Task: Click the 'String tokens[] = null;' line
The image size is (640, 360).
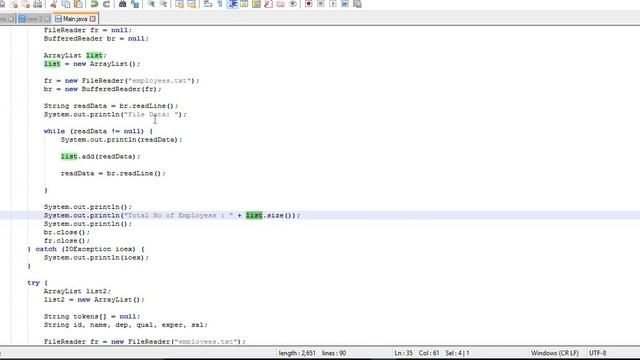Action: click(x=92, y=317)
